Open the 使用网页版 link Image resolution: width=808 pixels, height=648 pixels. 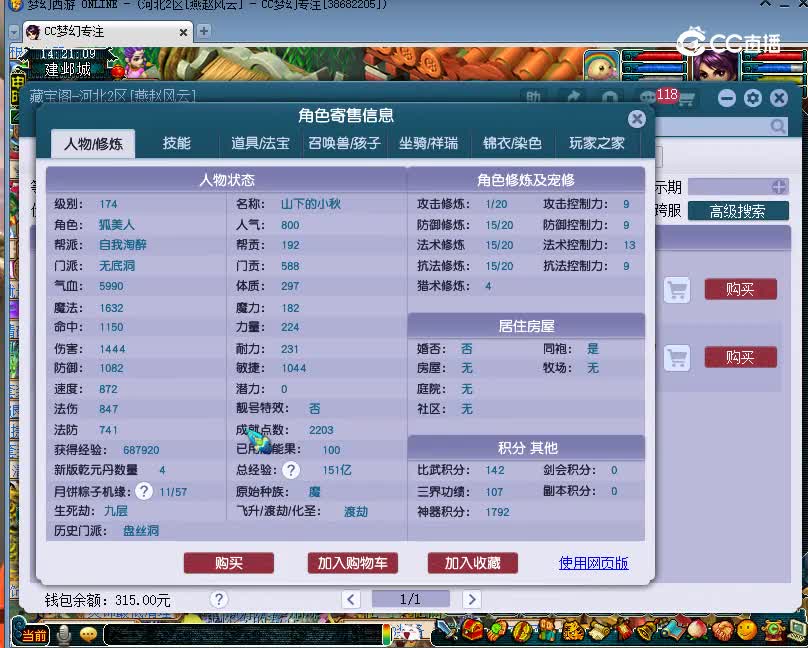(x=594, y=563)
